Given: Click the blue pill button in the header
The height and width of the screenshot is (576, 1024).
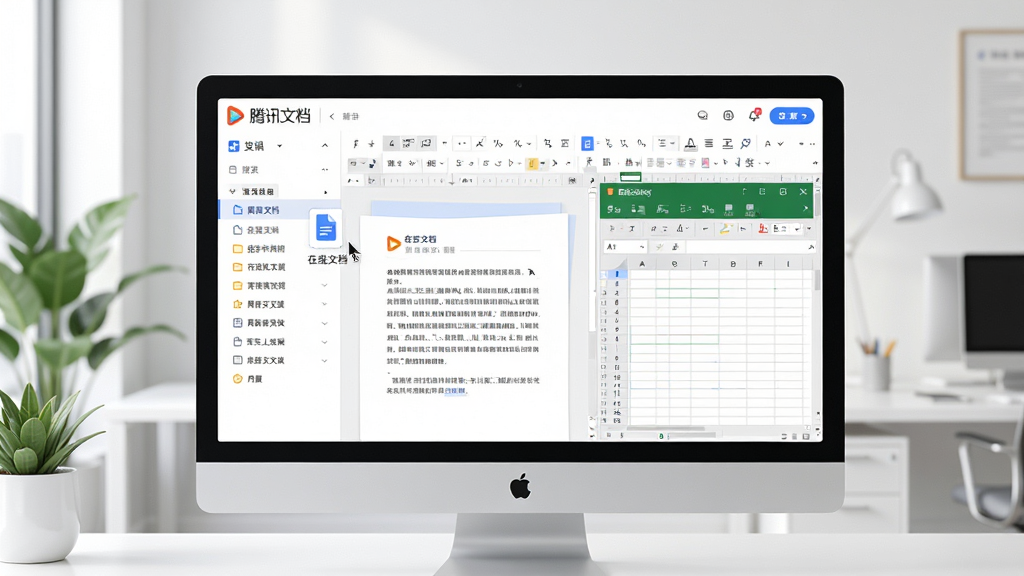Looking at the screenshot, I should click(792, 116).
